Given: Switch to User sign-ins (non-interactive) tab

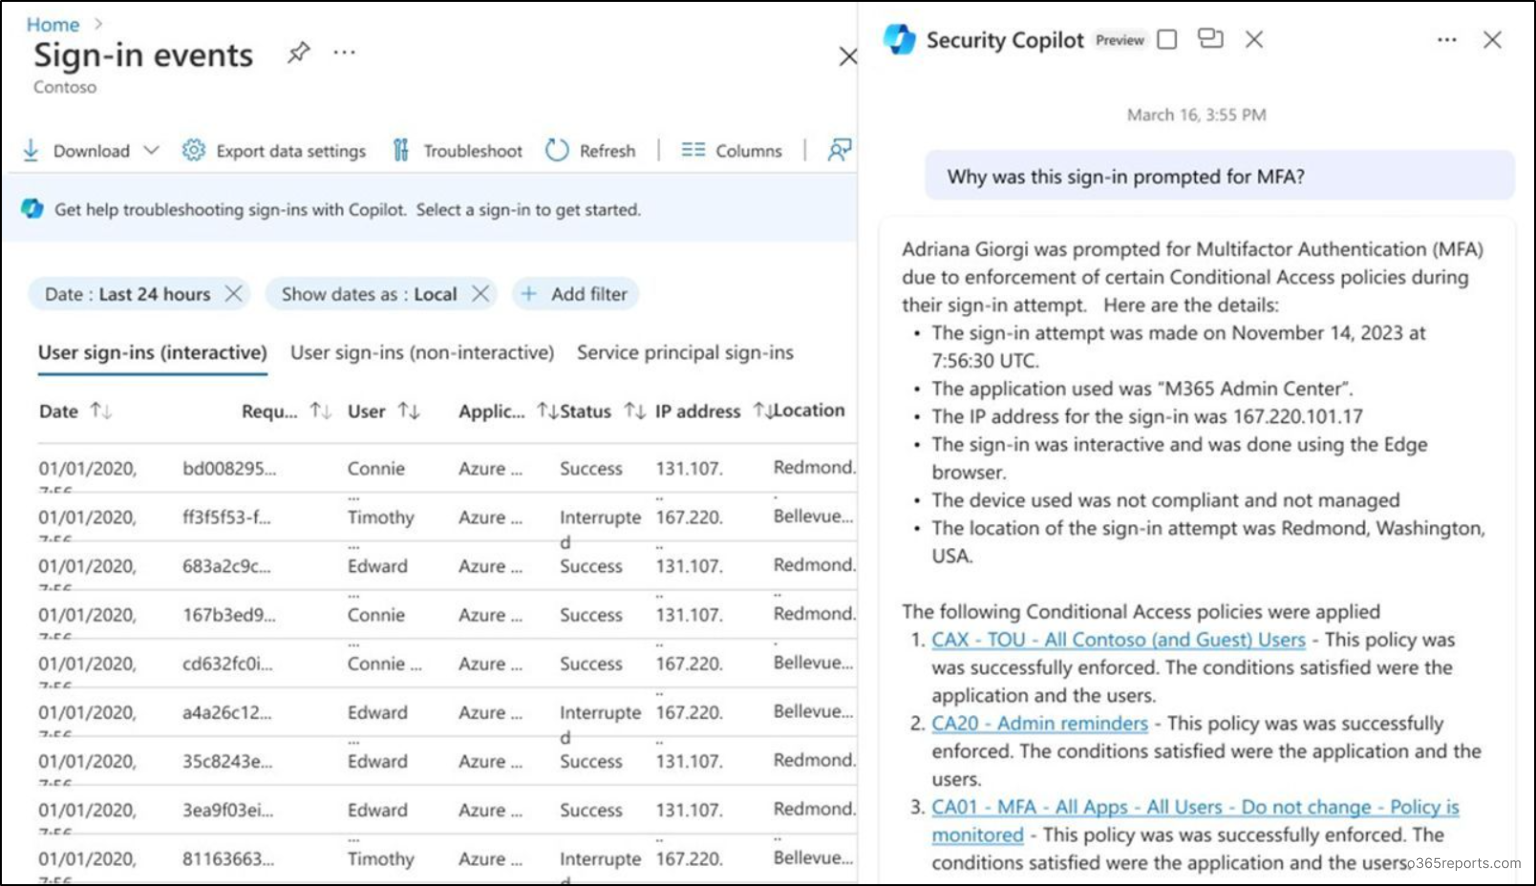Looking at the screenshot, I should click(422, 353).
